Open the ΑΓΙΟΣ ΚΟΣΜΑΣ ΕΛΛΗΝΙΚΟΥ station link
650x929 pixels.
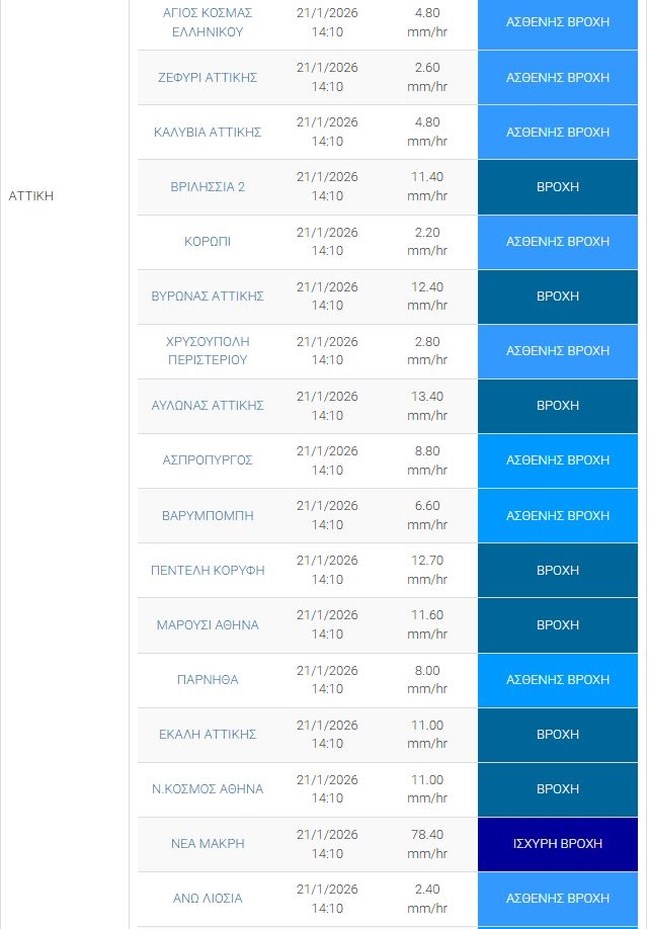[x=207, y=22]
